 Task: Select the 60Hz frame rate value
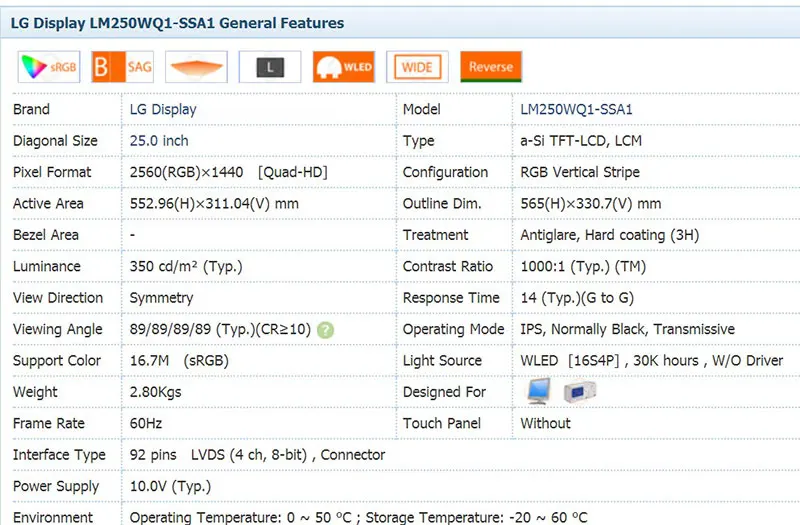pyautogui.click(x=146, y=423)
